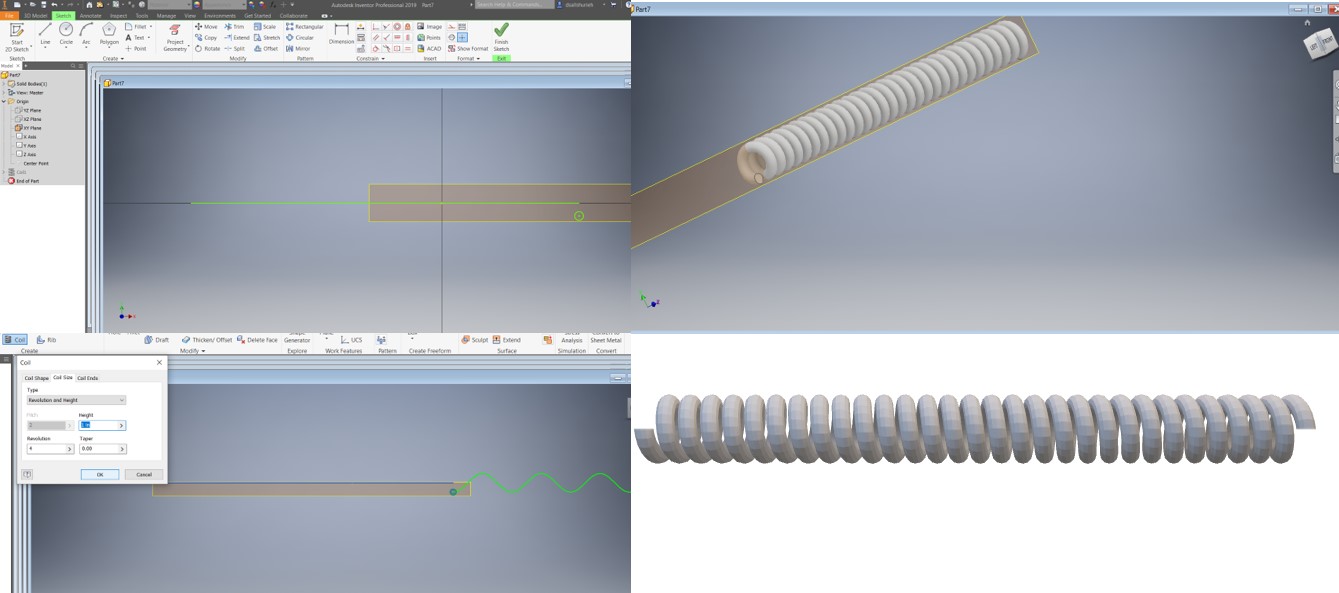Viewport: 1339px width, 593px height.
Task: Open the coil Type dropdown
Action: pos(76,400)
